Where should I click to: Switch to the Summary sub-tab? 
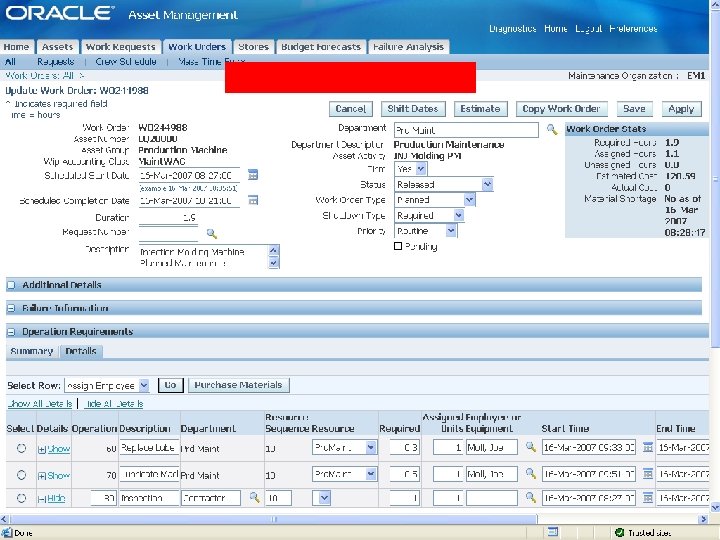[x=31, y=351]
